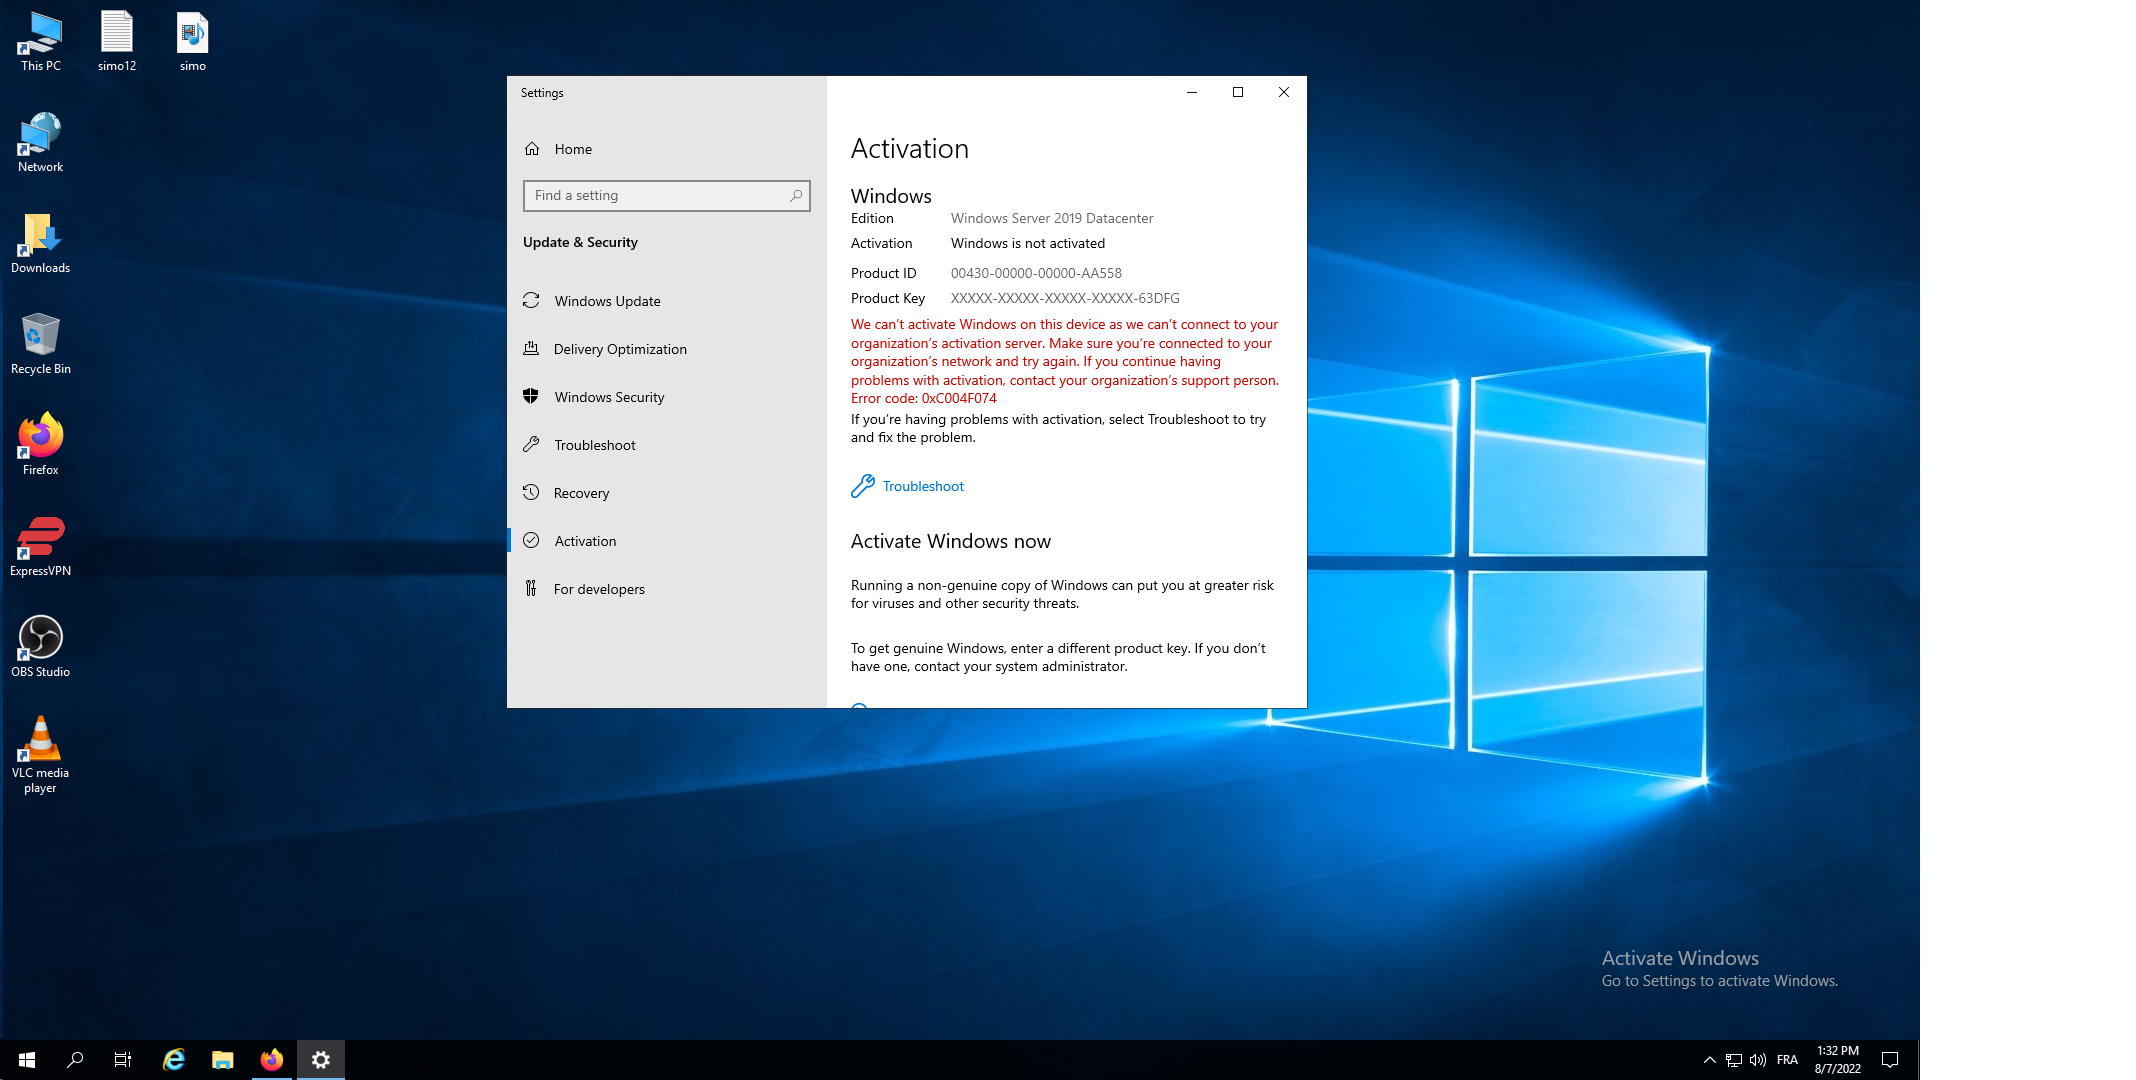Focus the Find a setting field
The height and width of the screenshot is (1080, 2136).
pos(666,196)
